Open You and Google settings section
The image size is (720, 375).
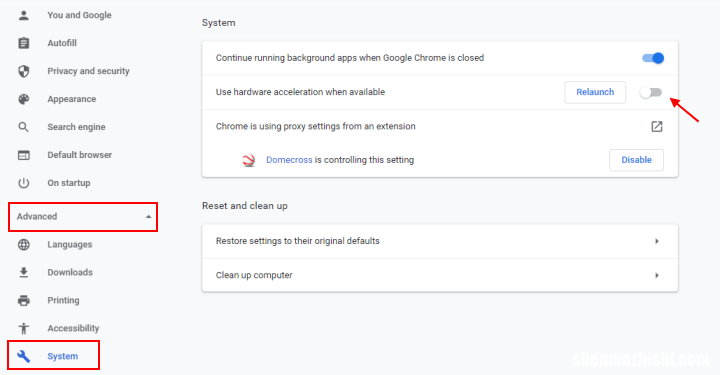pos(79,15)
